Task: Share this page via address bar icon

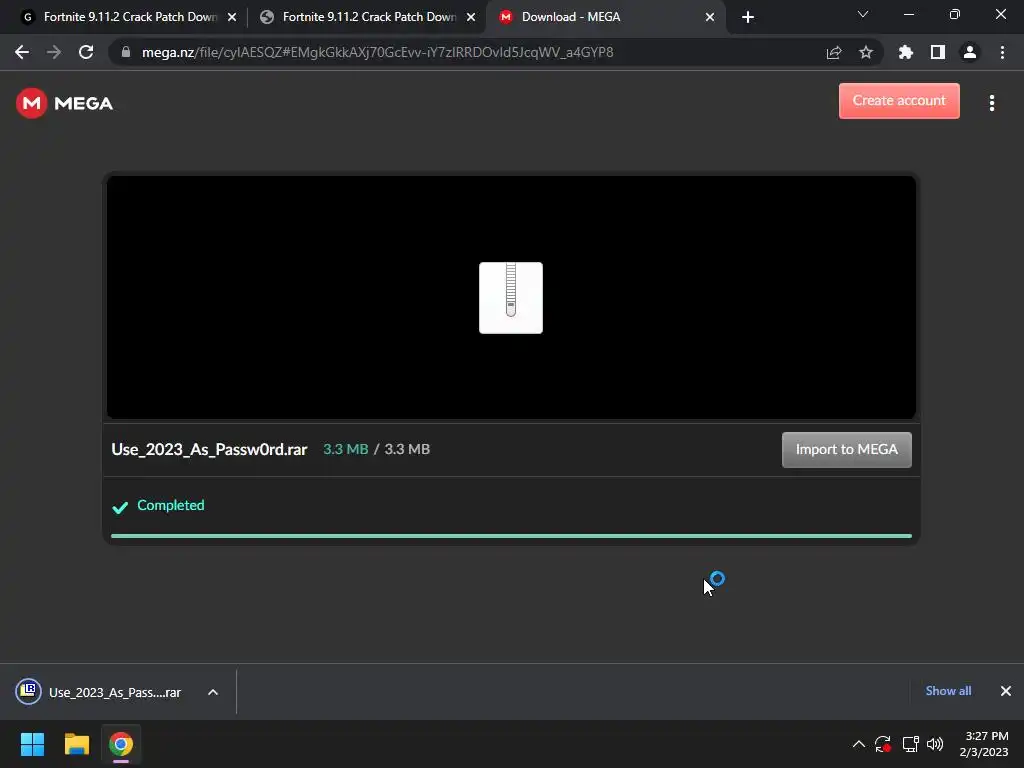Action: [834, 52]
